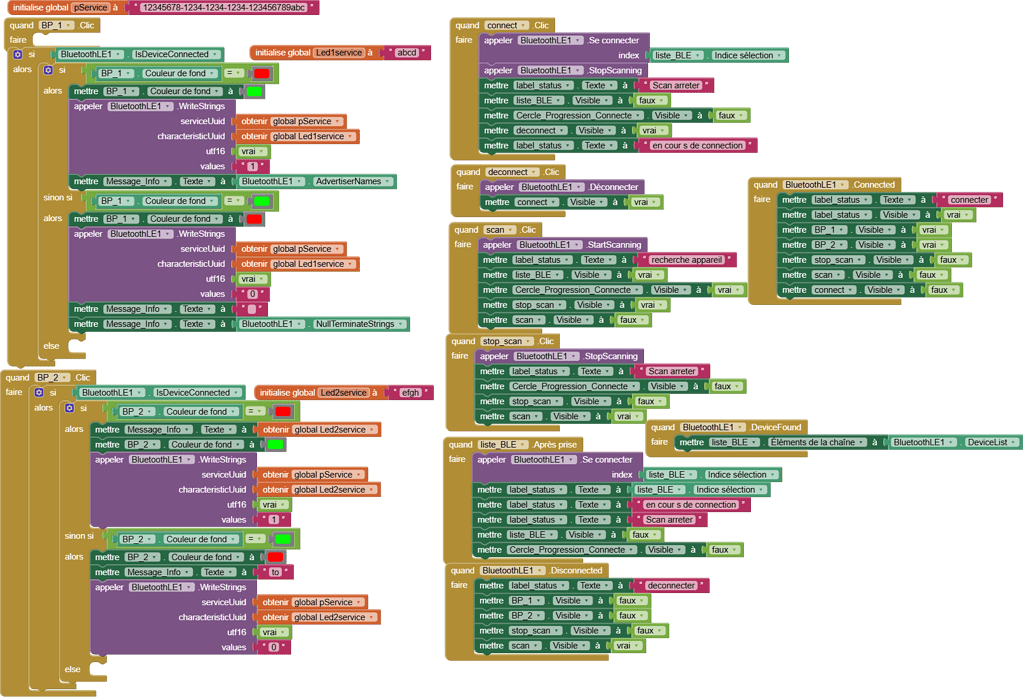Open NullTerminateStrings property dropdown

point(359,324)
